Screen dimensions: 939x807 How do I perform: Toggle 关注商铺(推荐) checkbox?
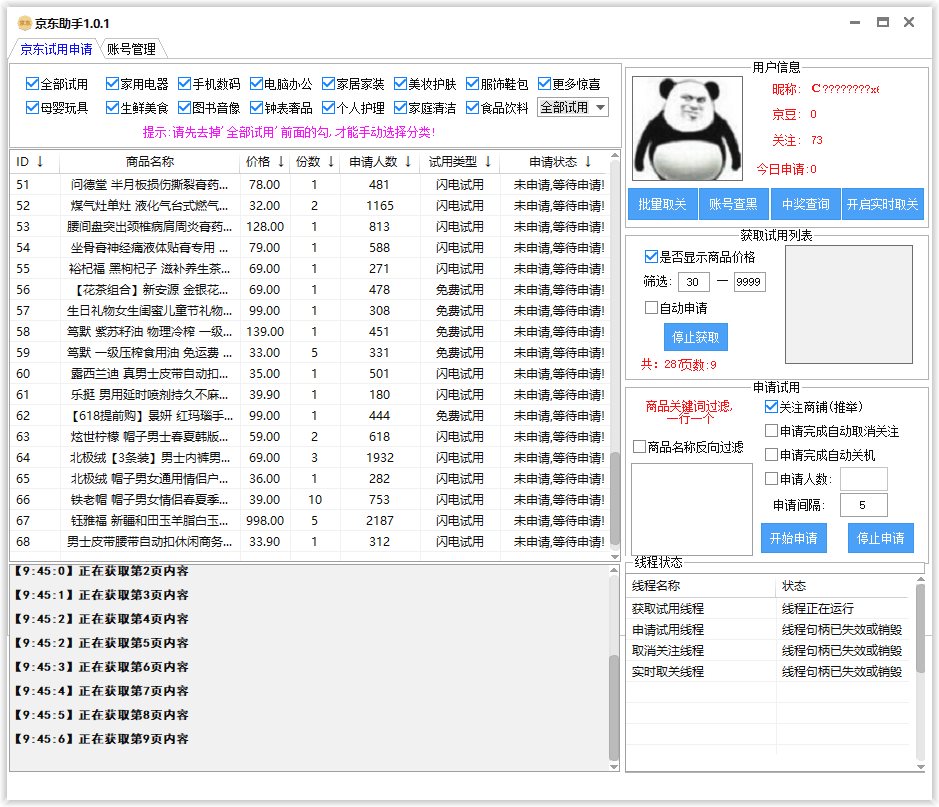click(771, 407)
